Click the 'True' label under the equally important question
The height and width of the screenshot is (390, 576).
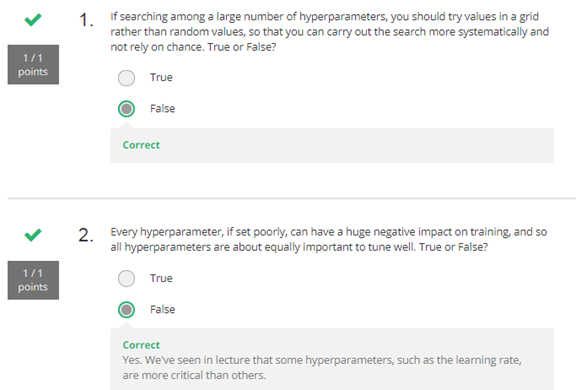click(161, 278)
